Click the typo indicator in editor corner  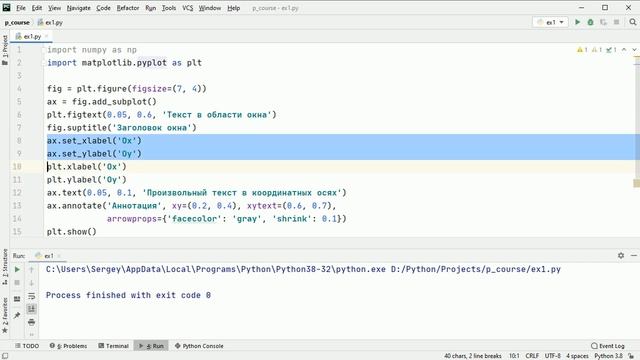point(611,50)
